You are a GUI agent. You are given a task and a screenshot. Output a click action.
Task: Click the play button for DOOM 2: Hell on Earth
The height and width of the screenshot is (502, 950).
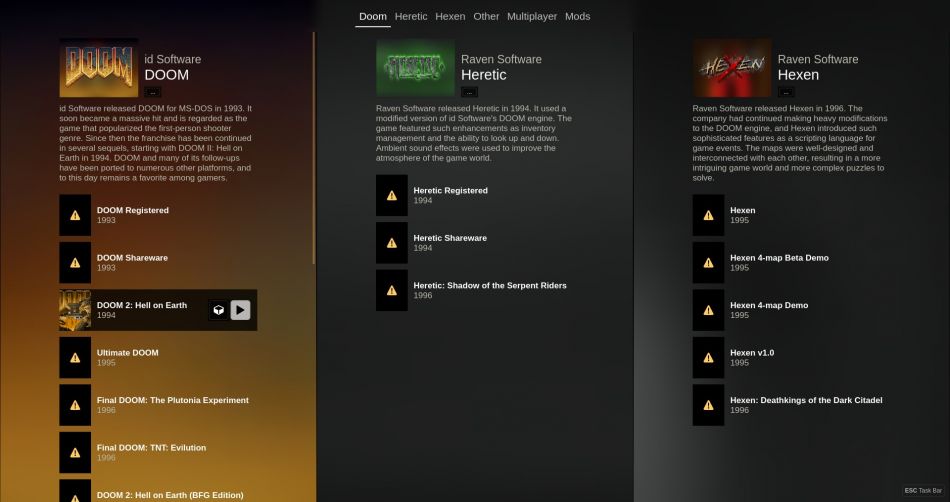pos(241,310)
